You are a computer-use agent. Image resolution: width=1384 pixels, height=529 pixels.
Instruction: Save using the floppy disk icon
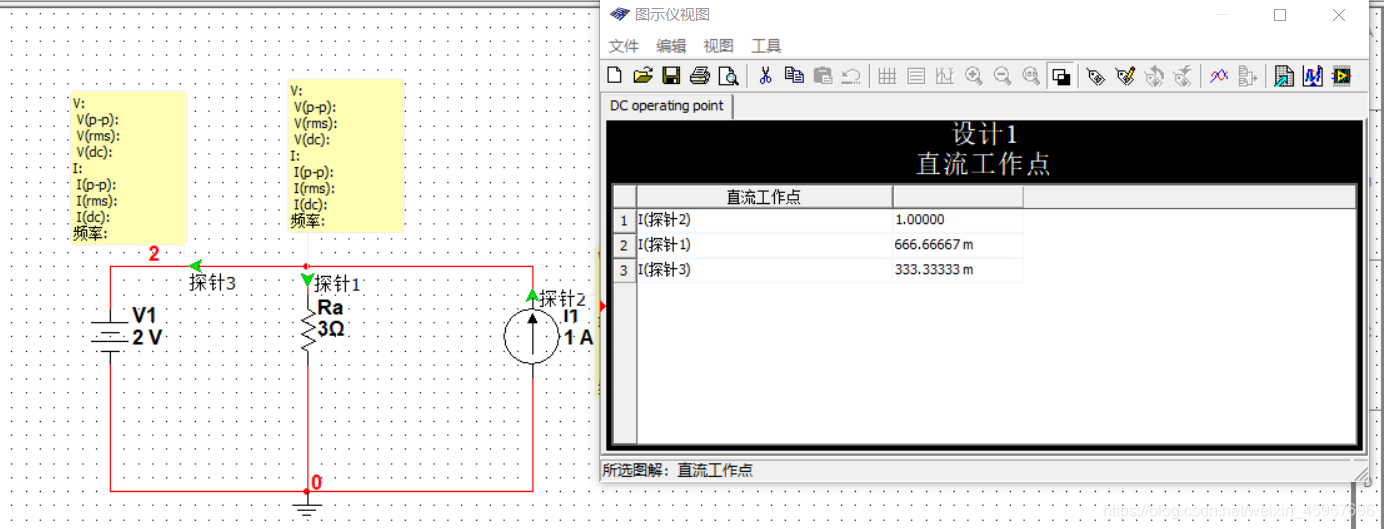point(671,76)
